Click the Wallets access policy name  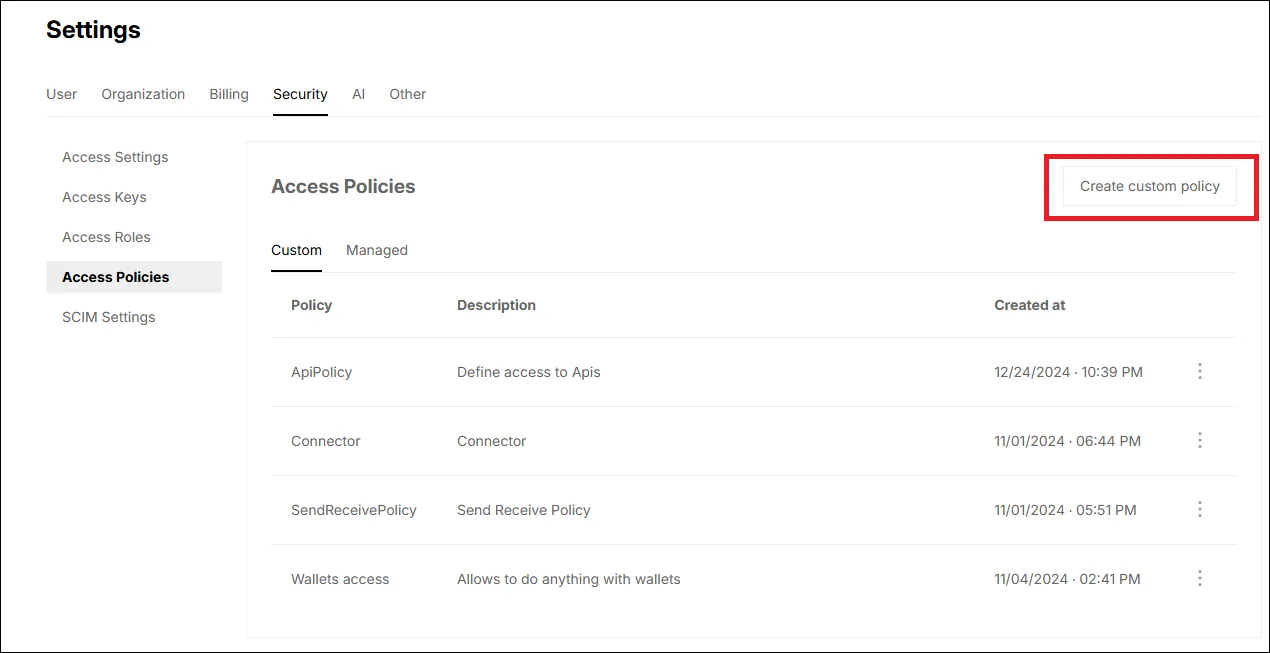coord(340,579)
